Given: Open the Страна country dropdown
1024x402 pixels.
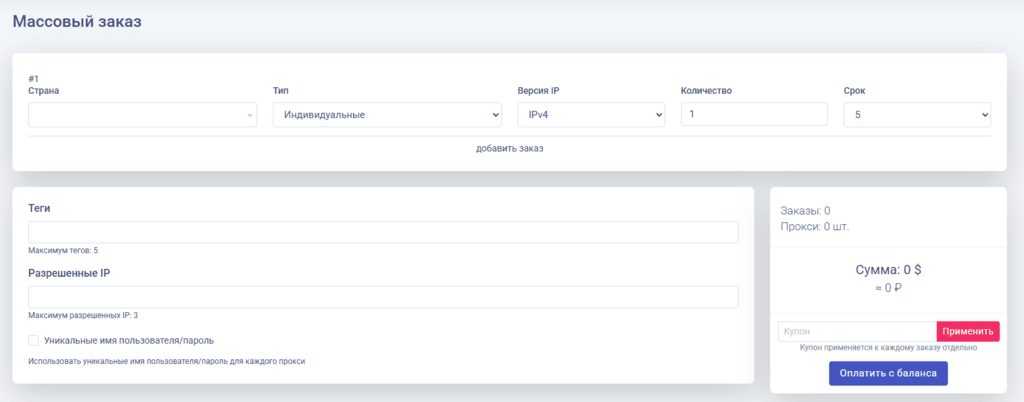Looking at the screenshot, I should coord(142,115).
